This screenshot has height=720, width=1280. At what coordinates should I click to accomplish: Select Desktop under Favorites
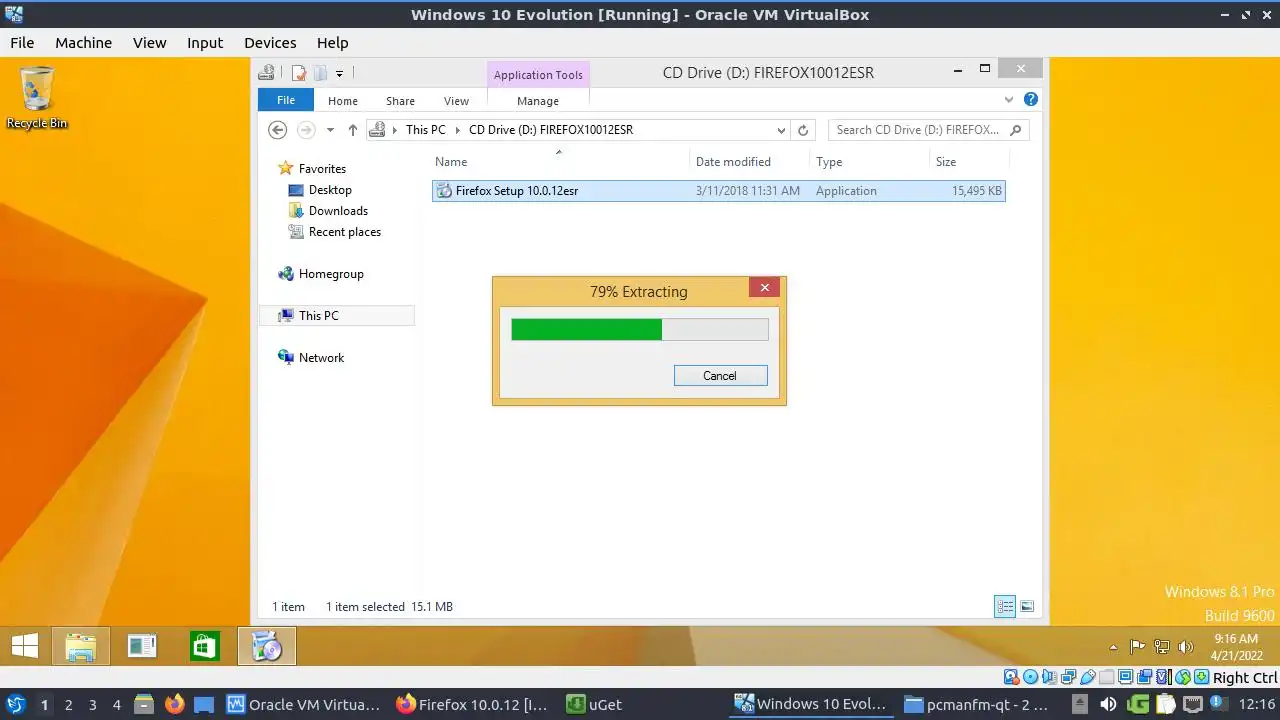point(320,190)
